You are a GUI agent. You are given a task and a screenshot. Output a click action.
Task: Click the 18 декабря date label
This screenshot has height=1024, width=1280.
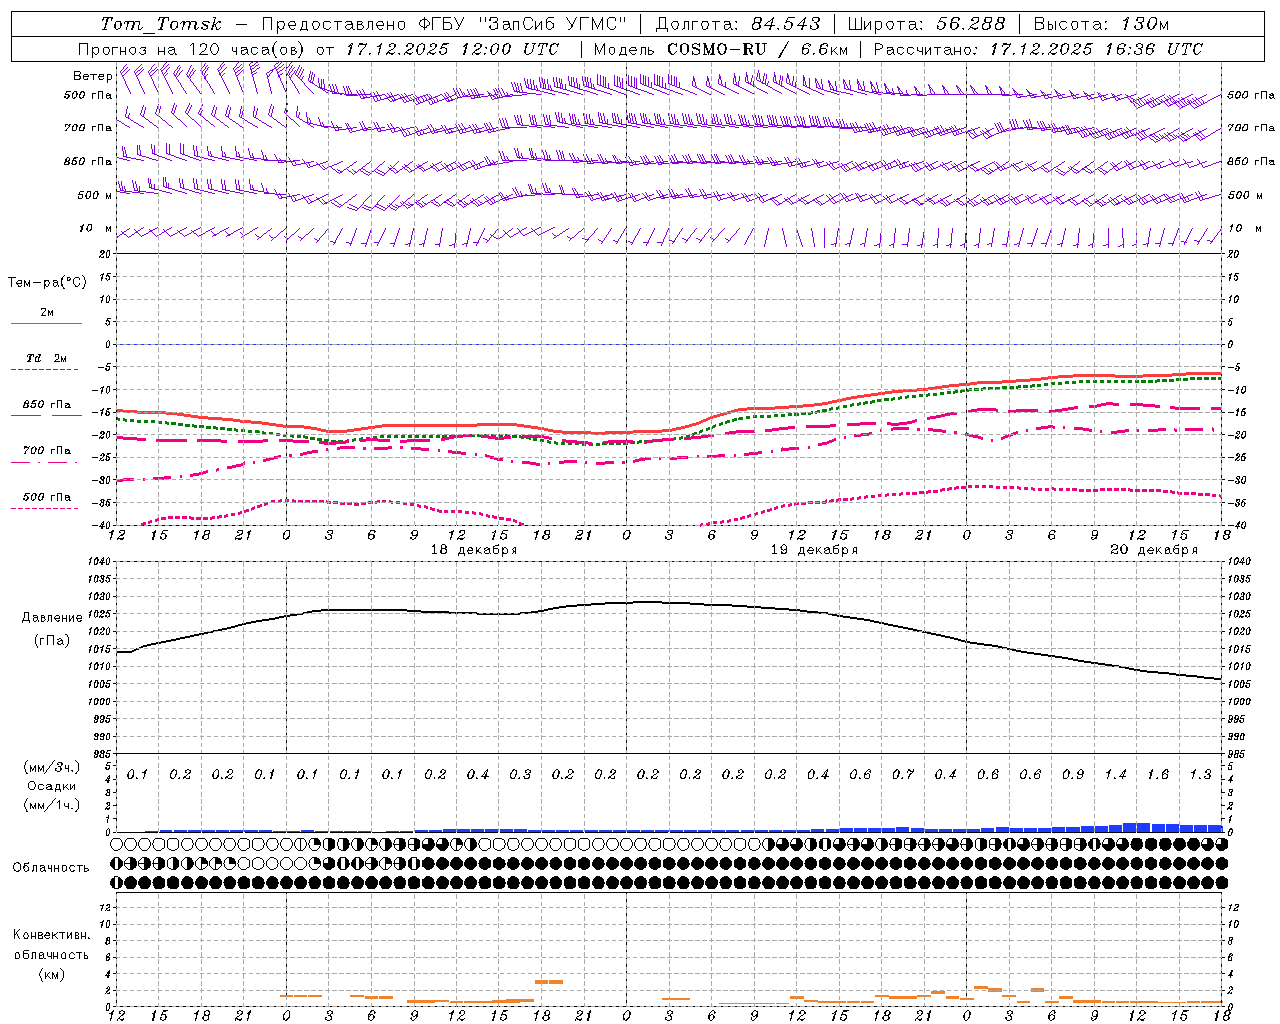(474, 550)
